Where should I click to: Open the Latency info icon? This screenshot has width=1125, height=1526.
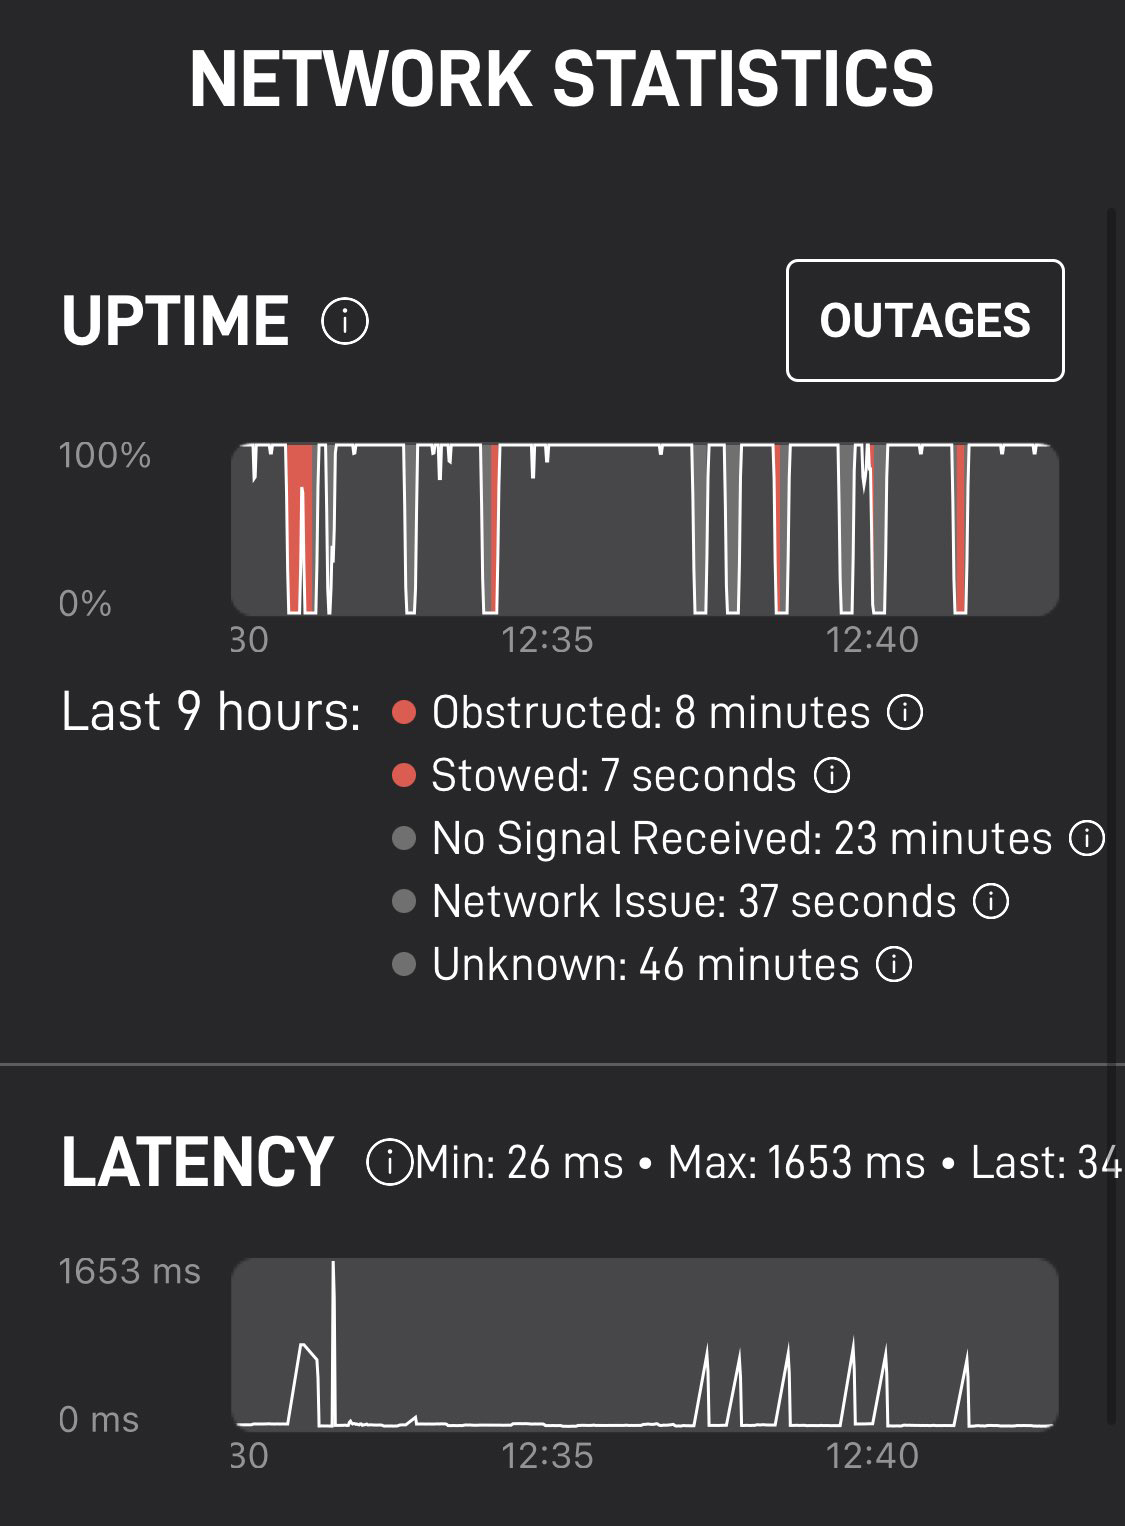click(x=389, y=1162)
